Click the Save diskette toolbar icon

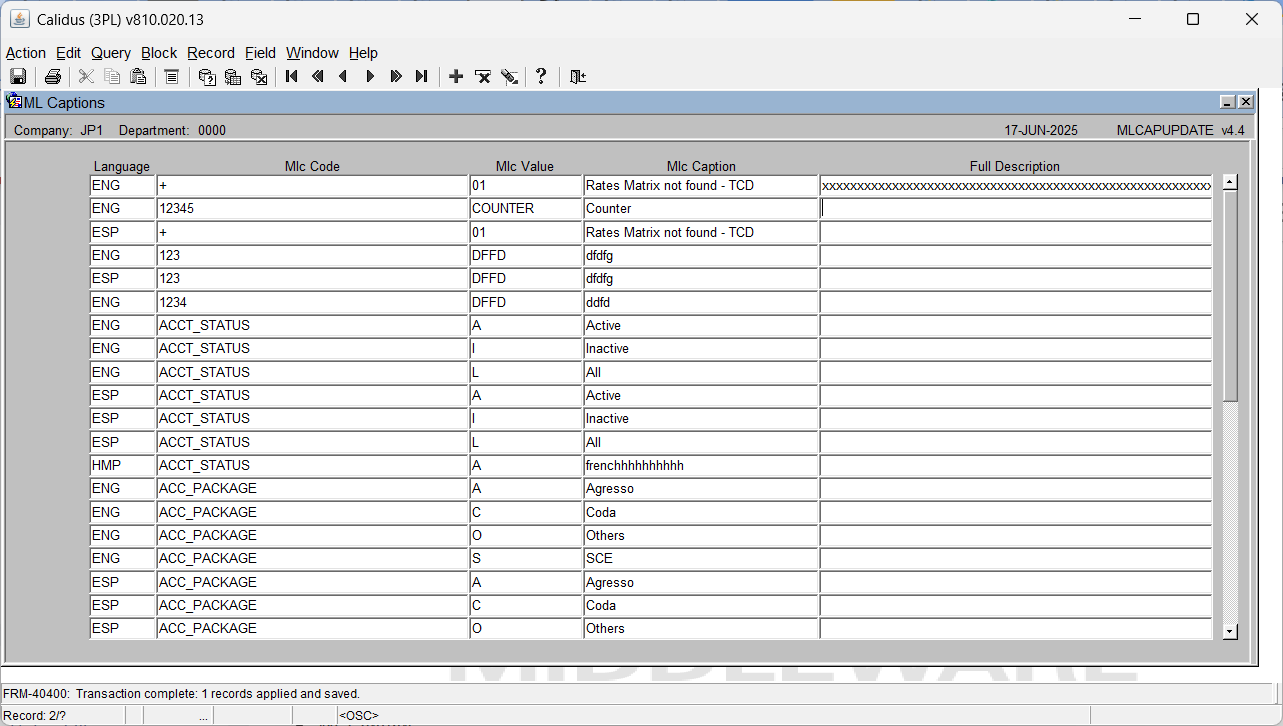pyautogui.click(x=18, y=77)
